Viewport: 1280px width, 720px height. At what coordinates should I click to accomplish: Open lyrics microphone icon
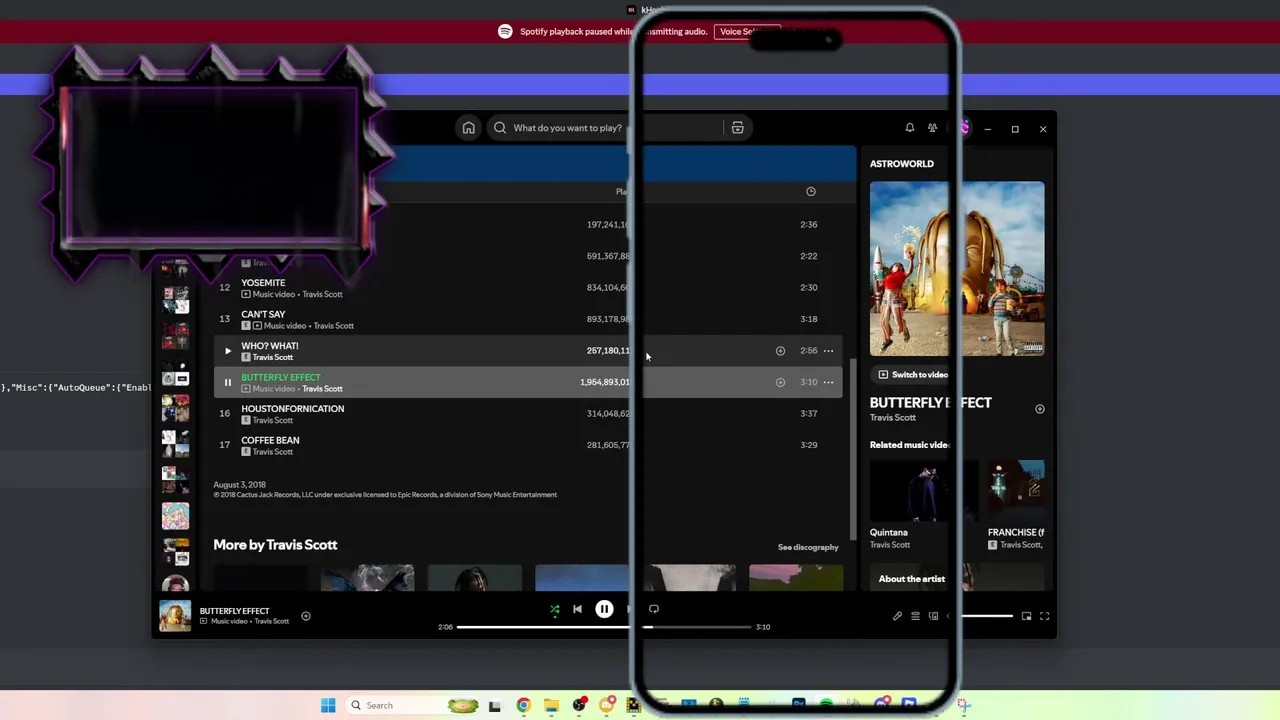pos(897,616)
